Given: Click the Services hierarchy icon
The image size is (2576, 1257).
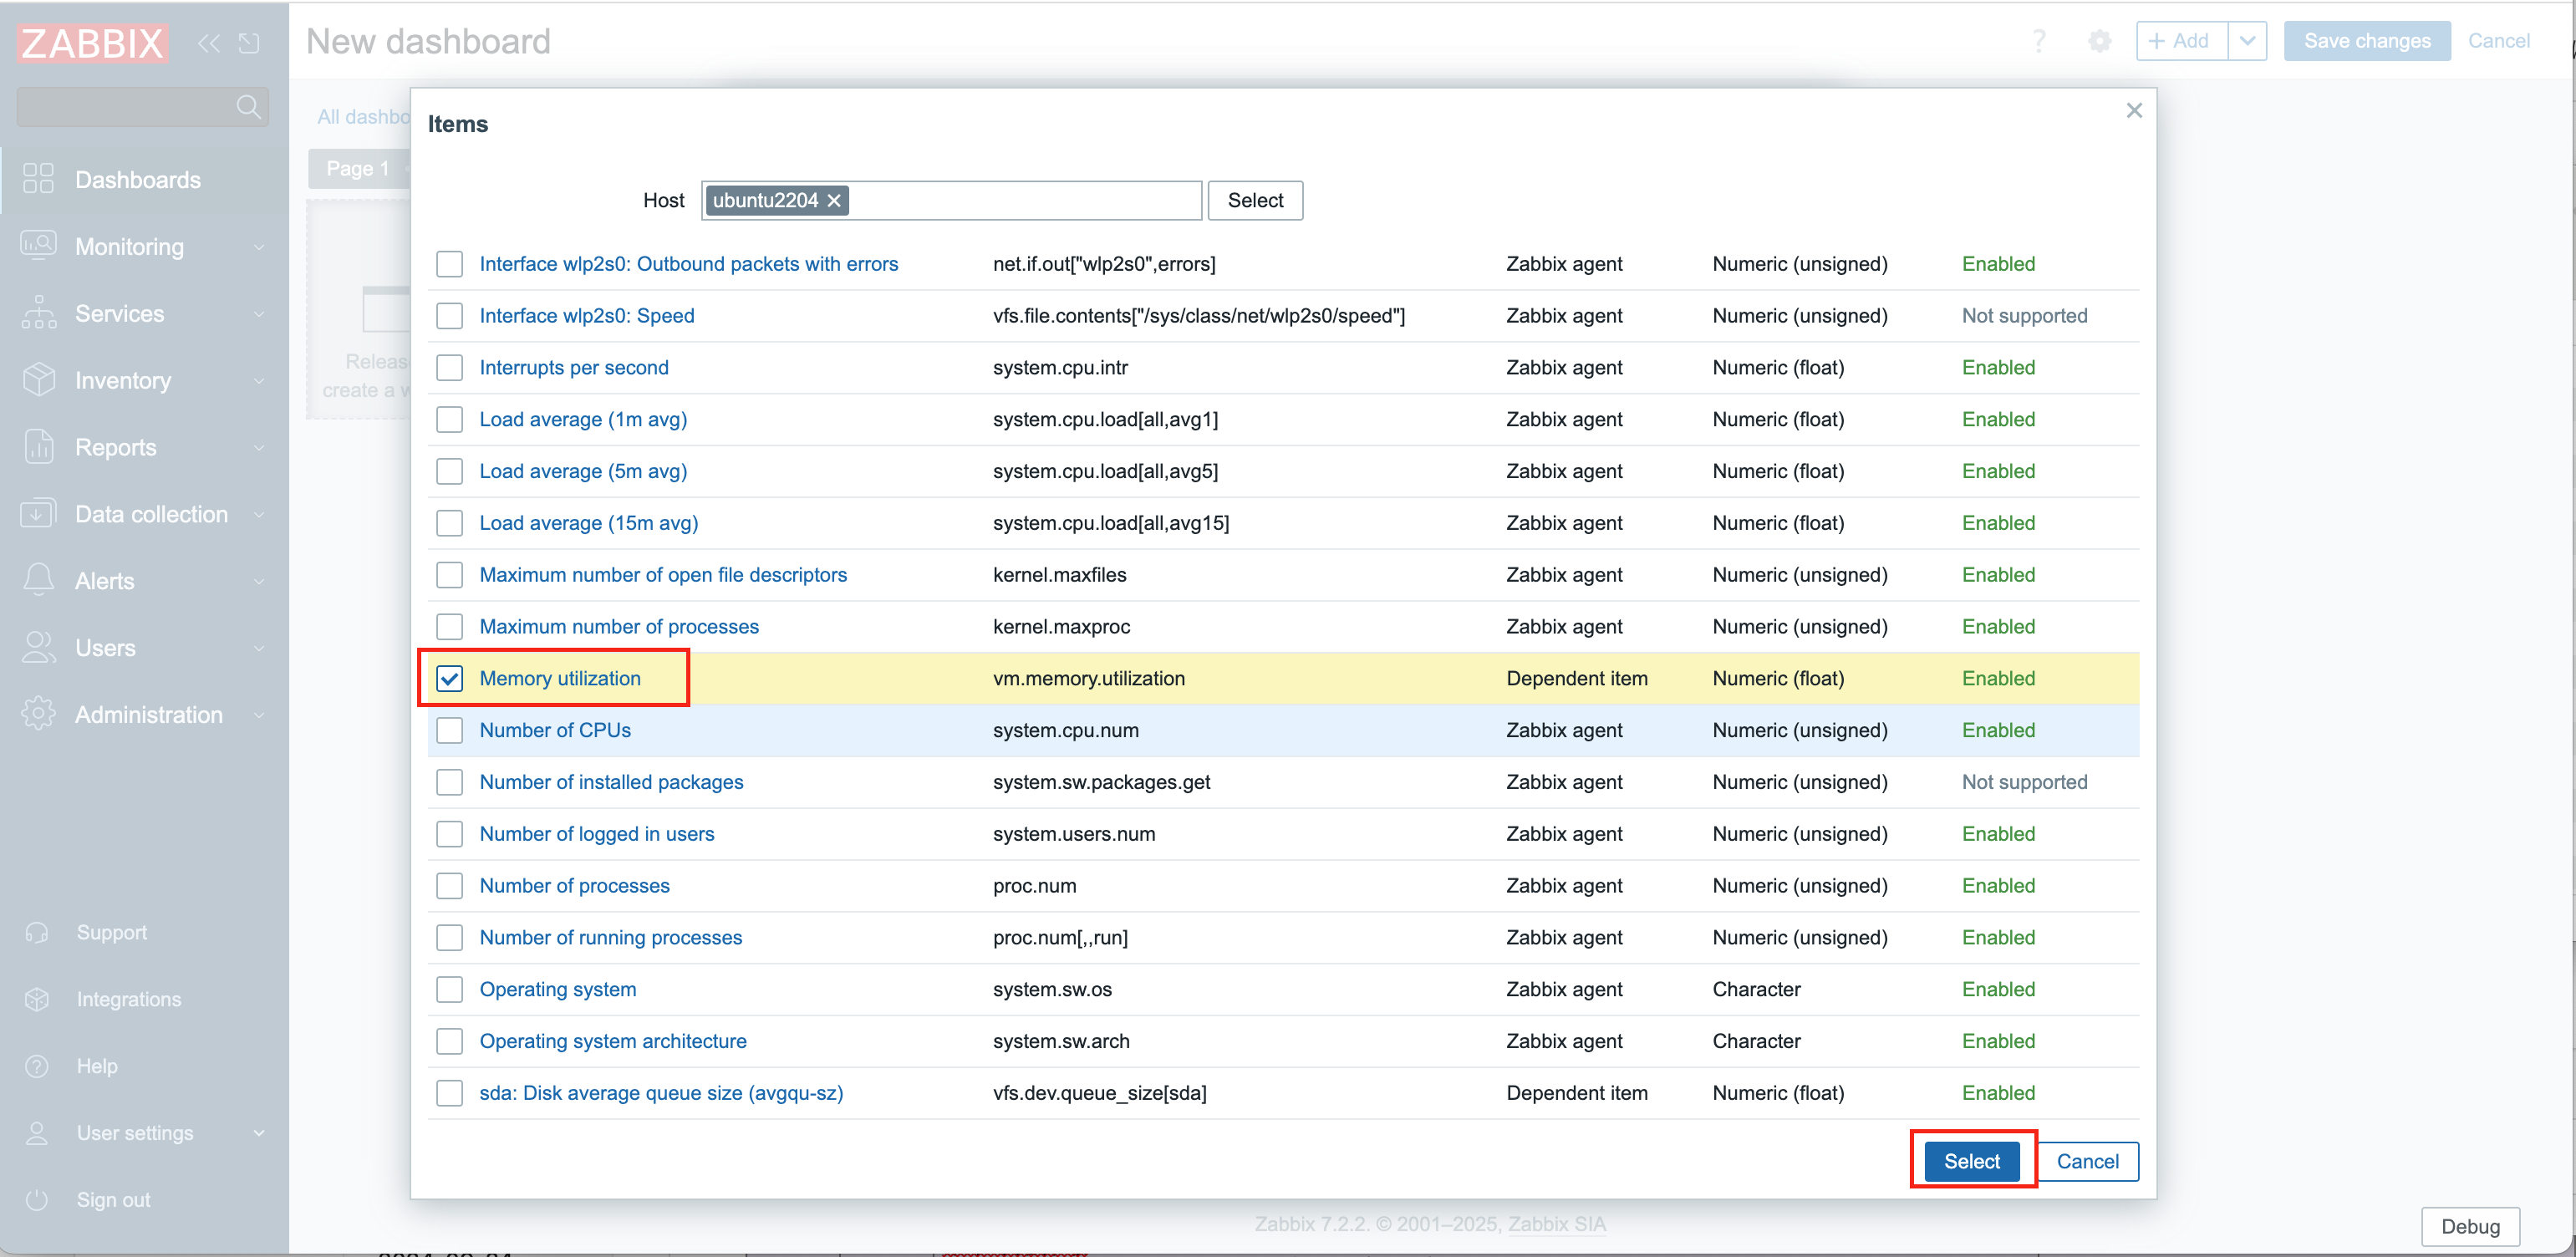Looking at the screenshot, I should [38, 313].
